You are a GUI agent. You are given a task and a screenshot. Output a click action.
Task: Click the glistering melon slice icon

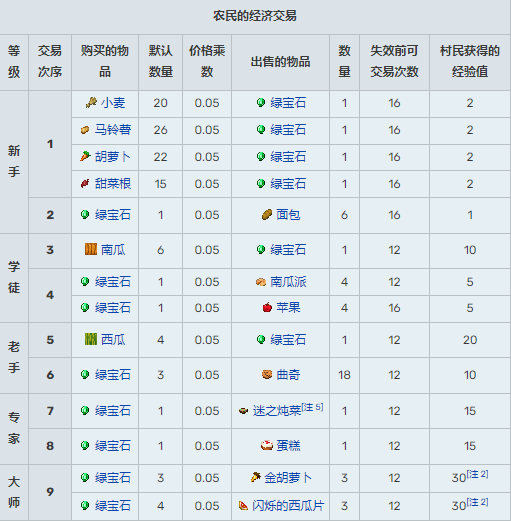point(243,506)
